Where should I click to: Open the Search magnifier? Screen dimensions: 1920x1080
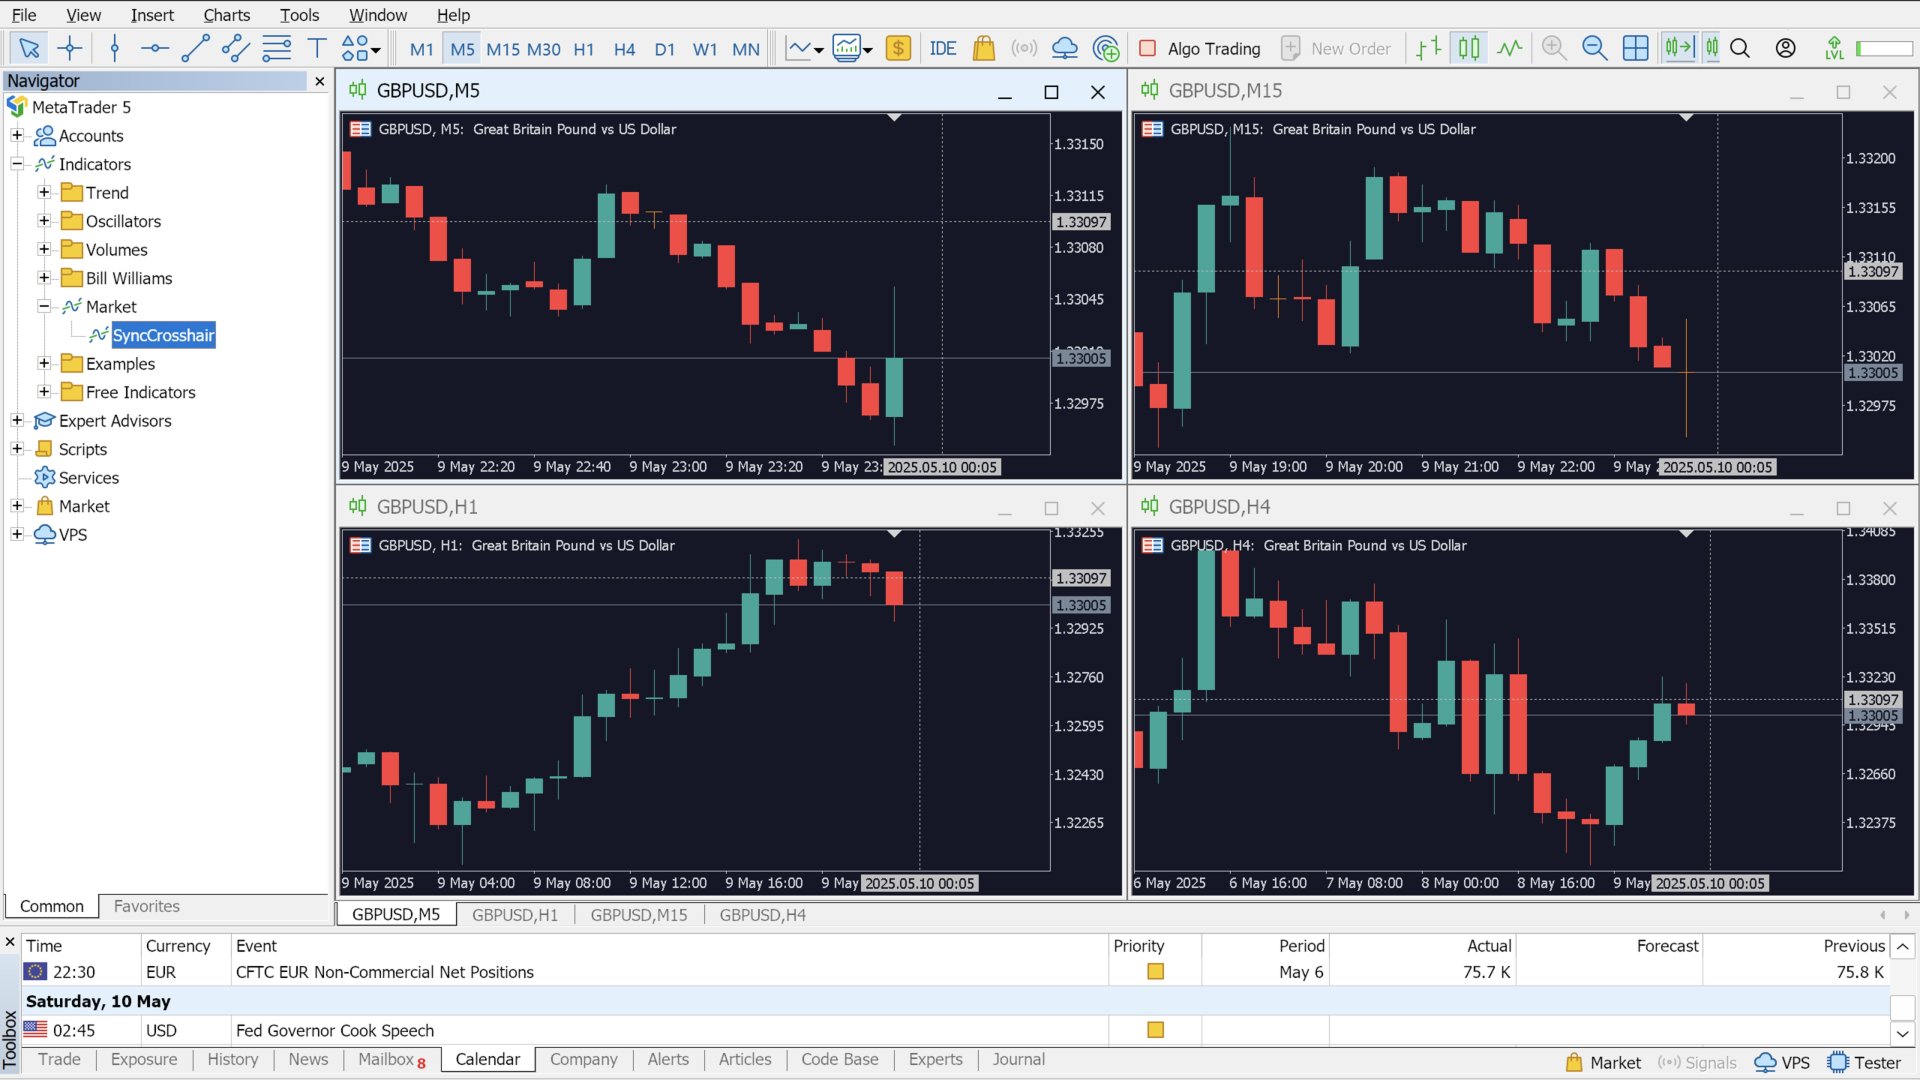pos(1740,48)
